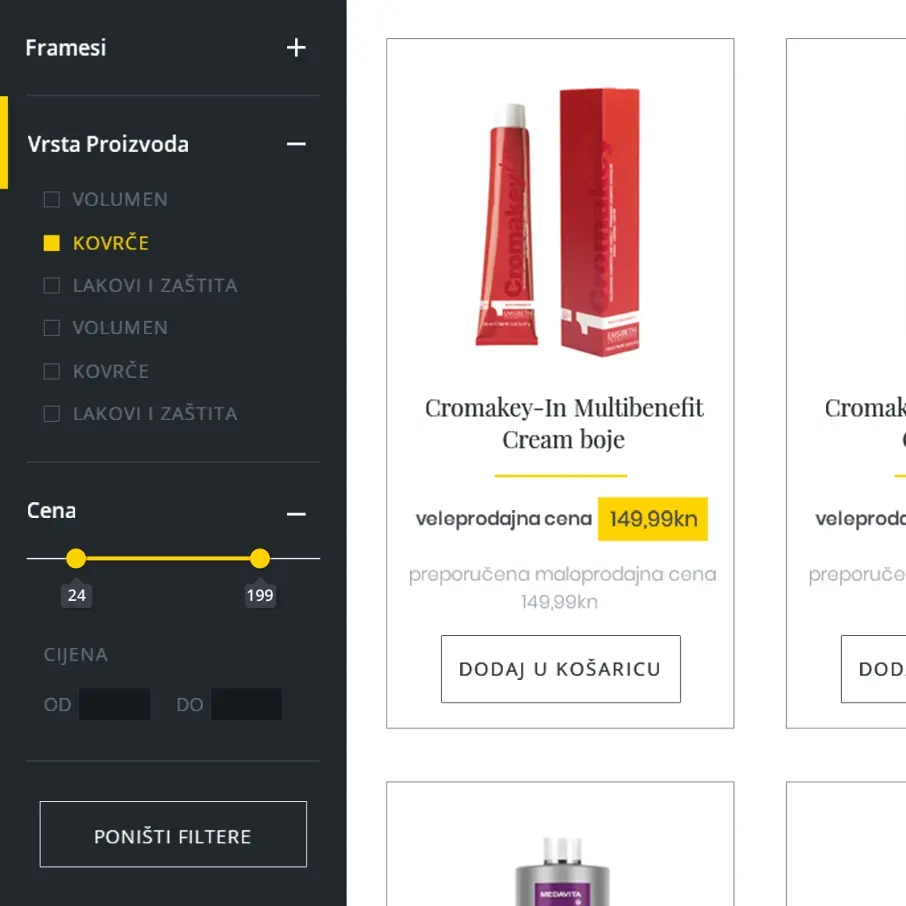The width and height of the screenshot is (906, 906).
Task: Click the Vrsta Proizvoda heading
Action: (x=108, y=144)
